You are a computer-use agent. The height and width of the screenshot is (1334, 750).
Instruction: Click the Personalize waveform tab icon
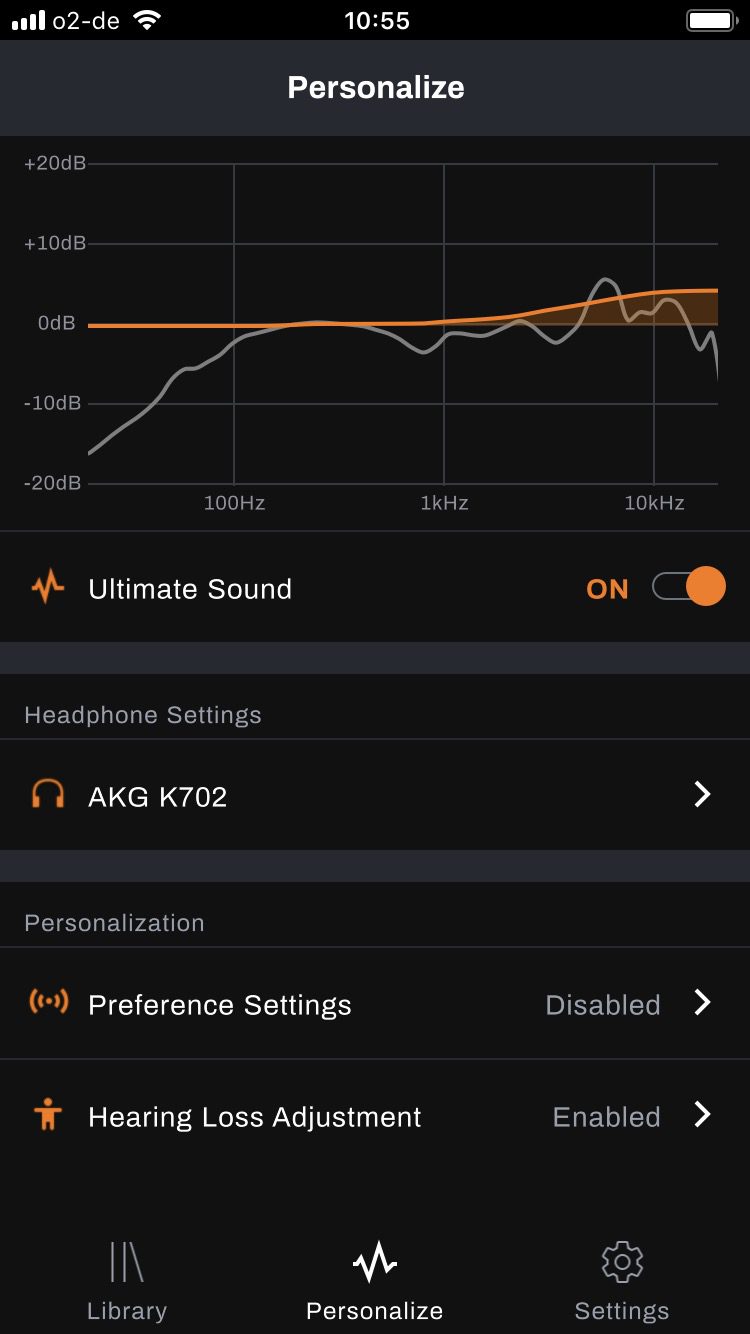click(374, 1264)
